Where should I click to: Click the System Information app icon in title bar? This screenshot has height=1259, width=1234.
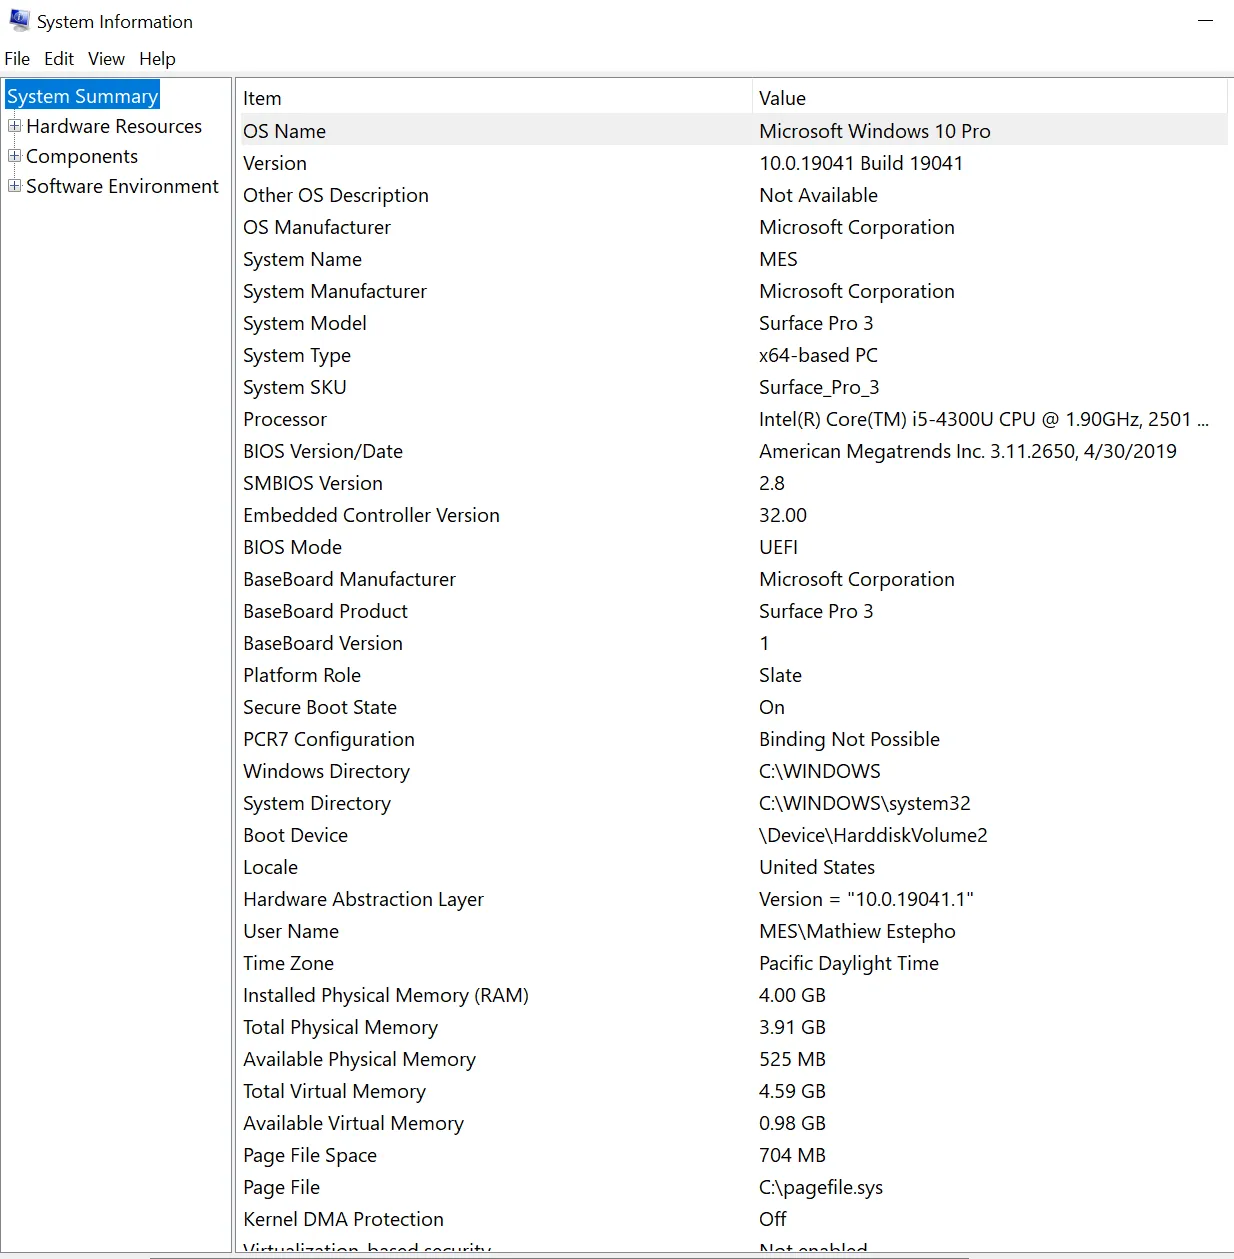pyautogui.click(x=19, y=20)
